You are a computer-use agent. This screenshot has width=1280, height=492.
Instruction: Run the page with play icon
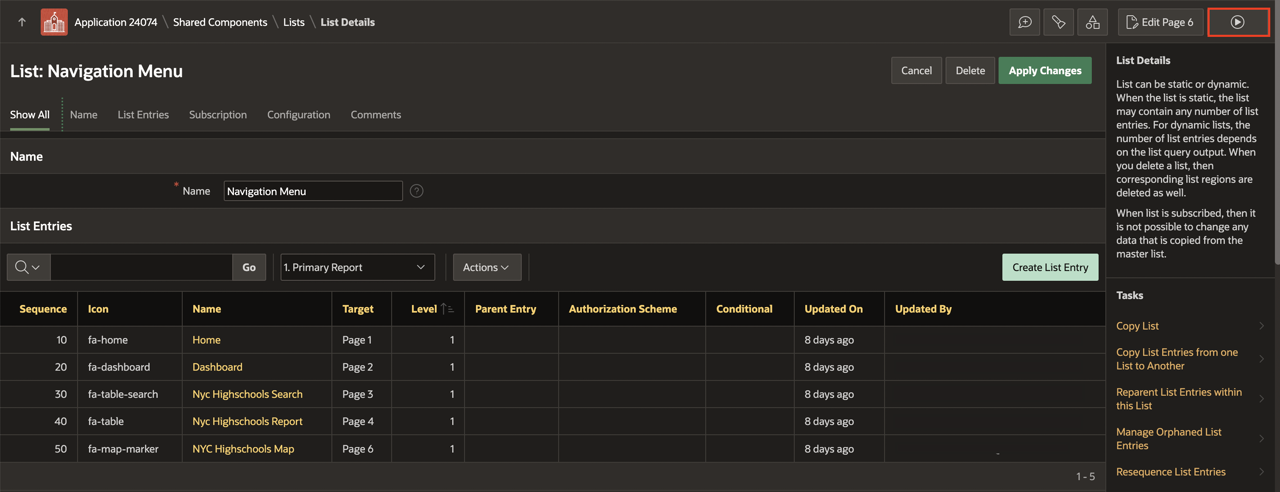(1237, 22)
